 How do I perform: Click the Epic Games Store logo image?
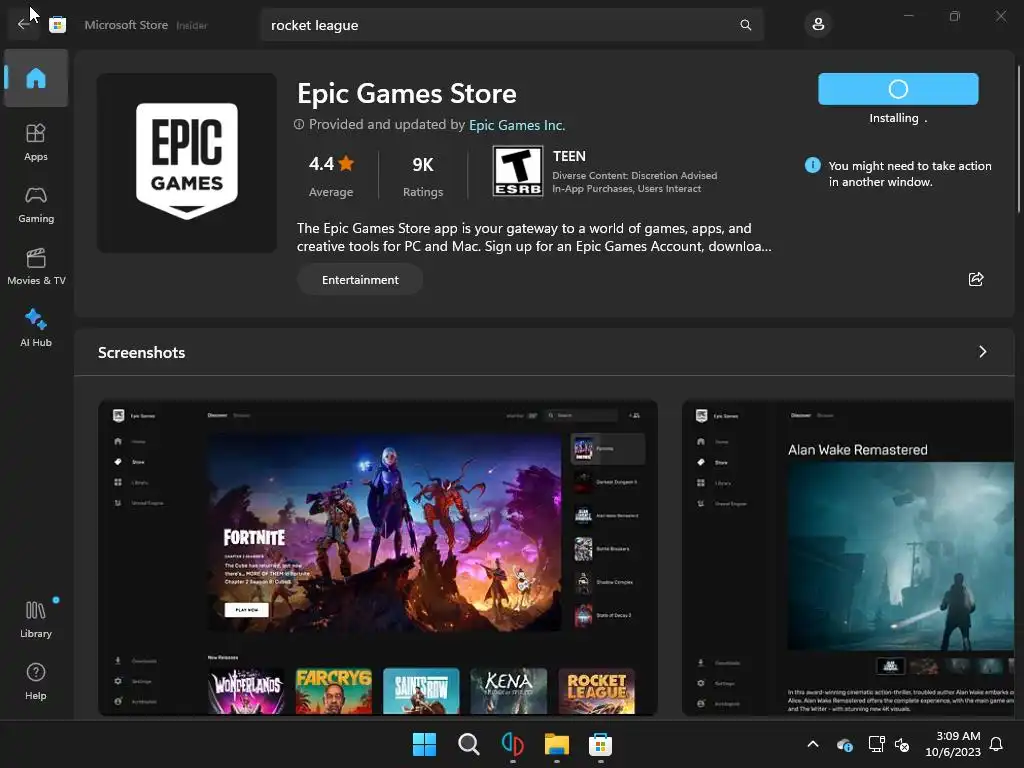[x=187, y=163]
